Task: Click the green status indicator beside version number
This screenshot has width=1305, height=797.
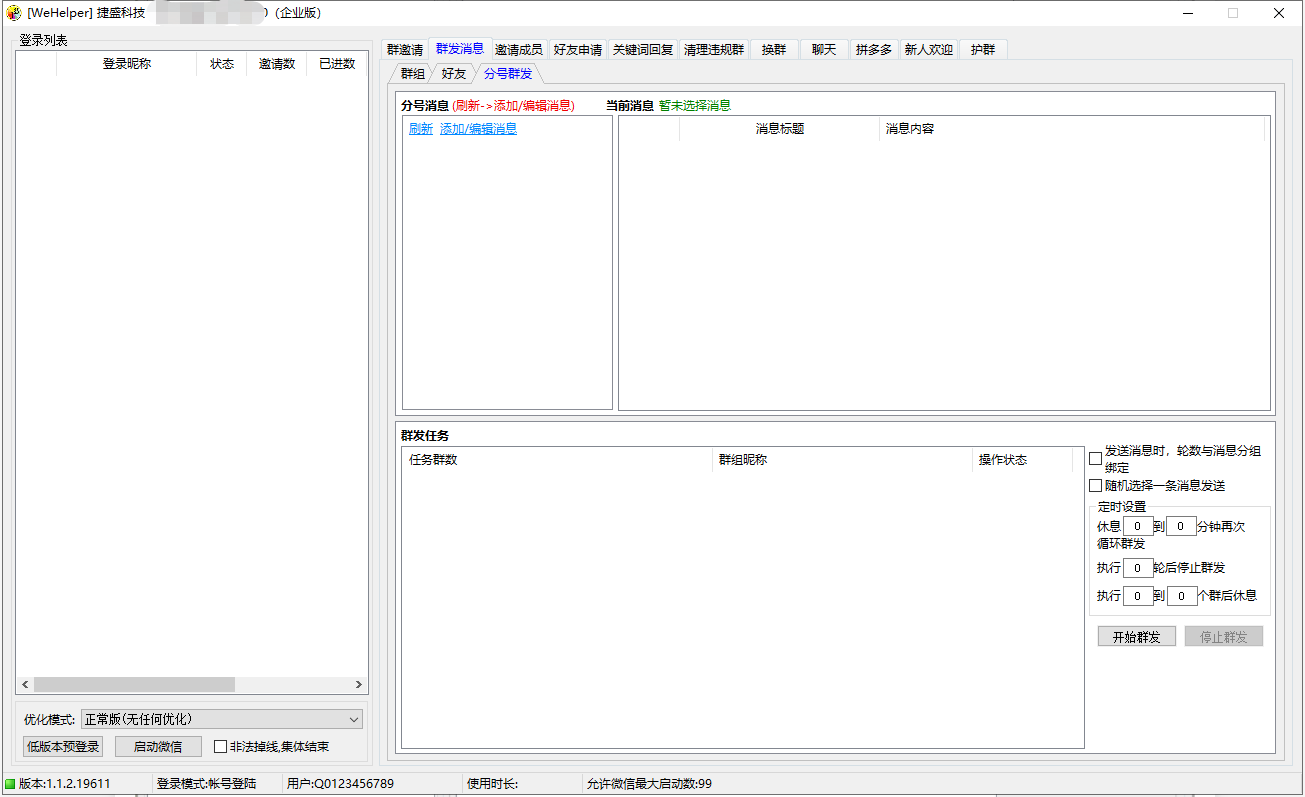Action: pos(10,784)
